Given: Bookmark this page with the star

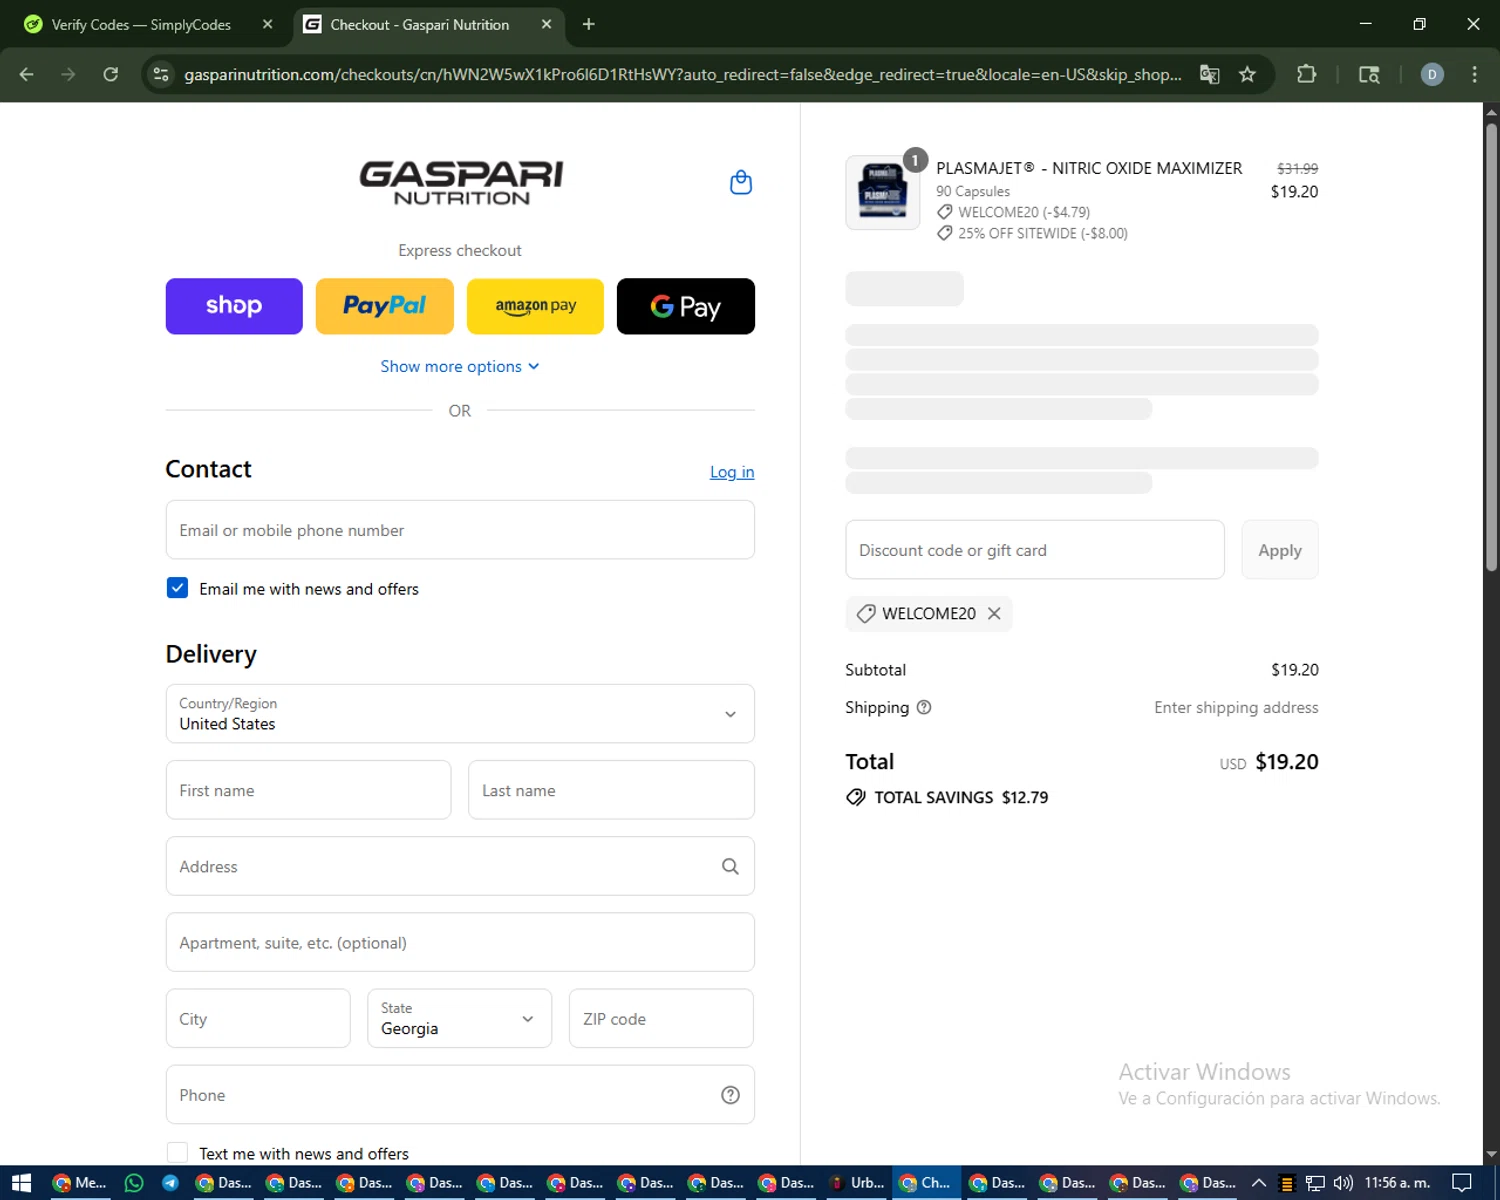Looking at the screenshot, I should (1247, 74).
